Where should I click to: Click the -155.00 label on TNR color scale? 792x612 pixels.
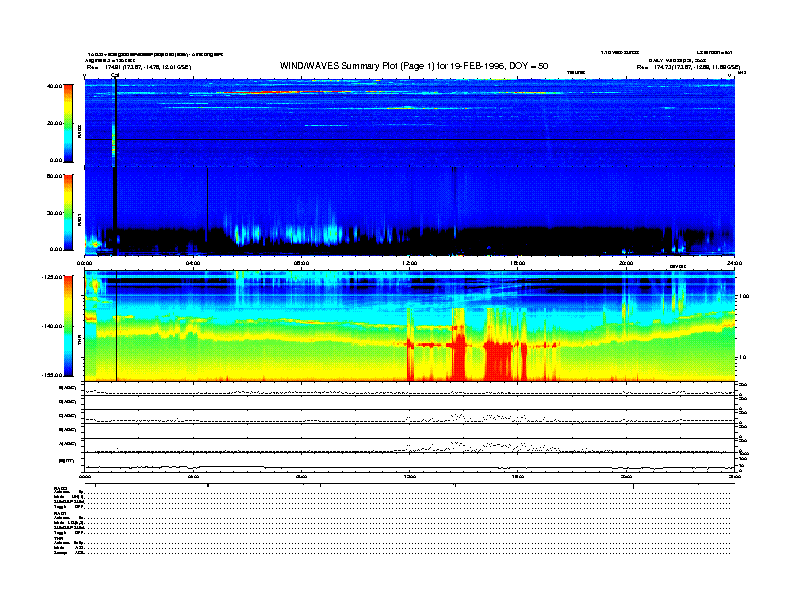(52, 375)
